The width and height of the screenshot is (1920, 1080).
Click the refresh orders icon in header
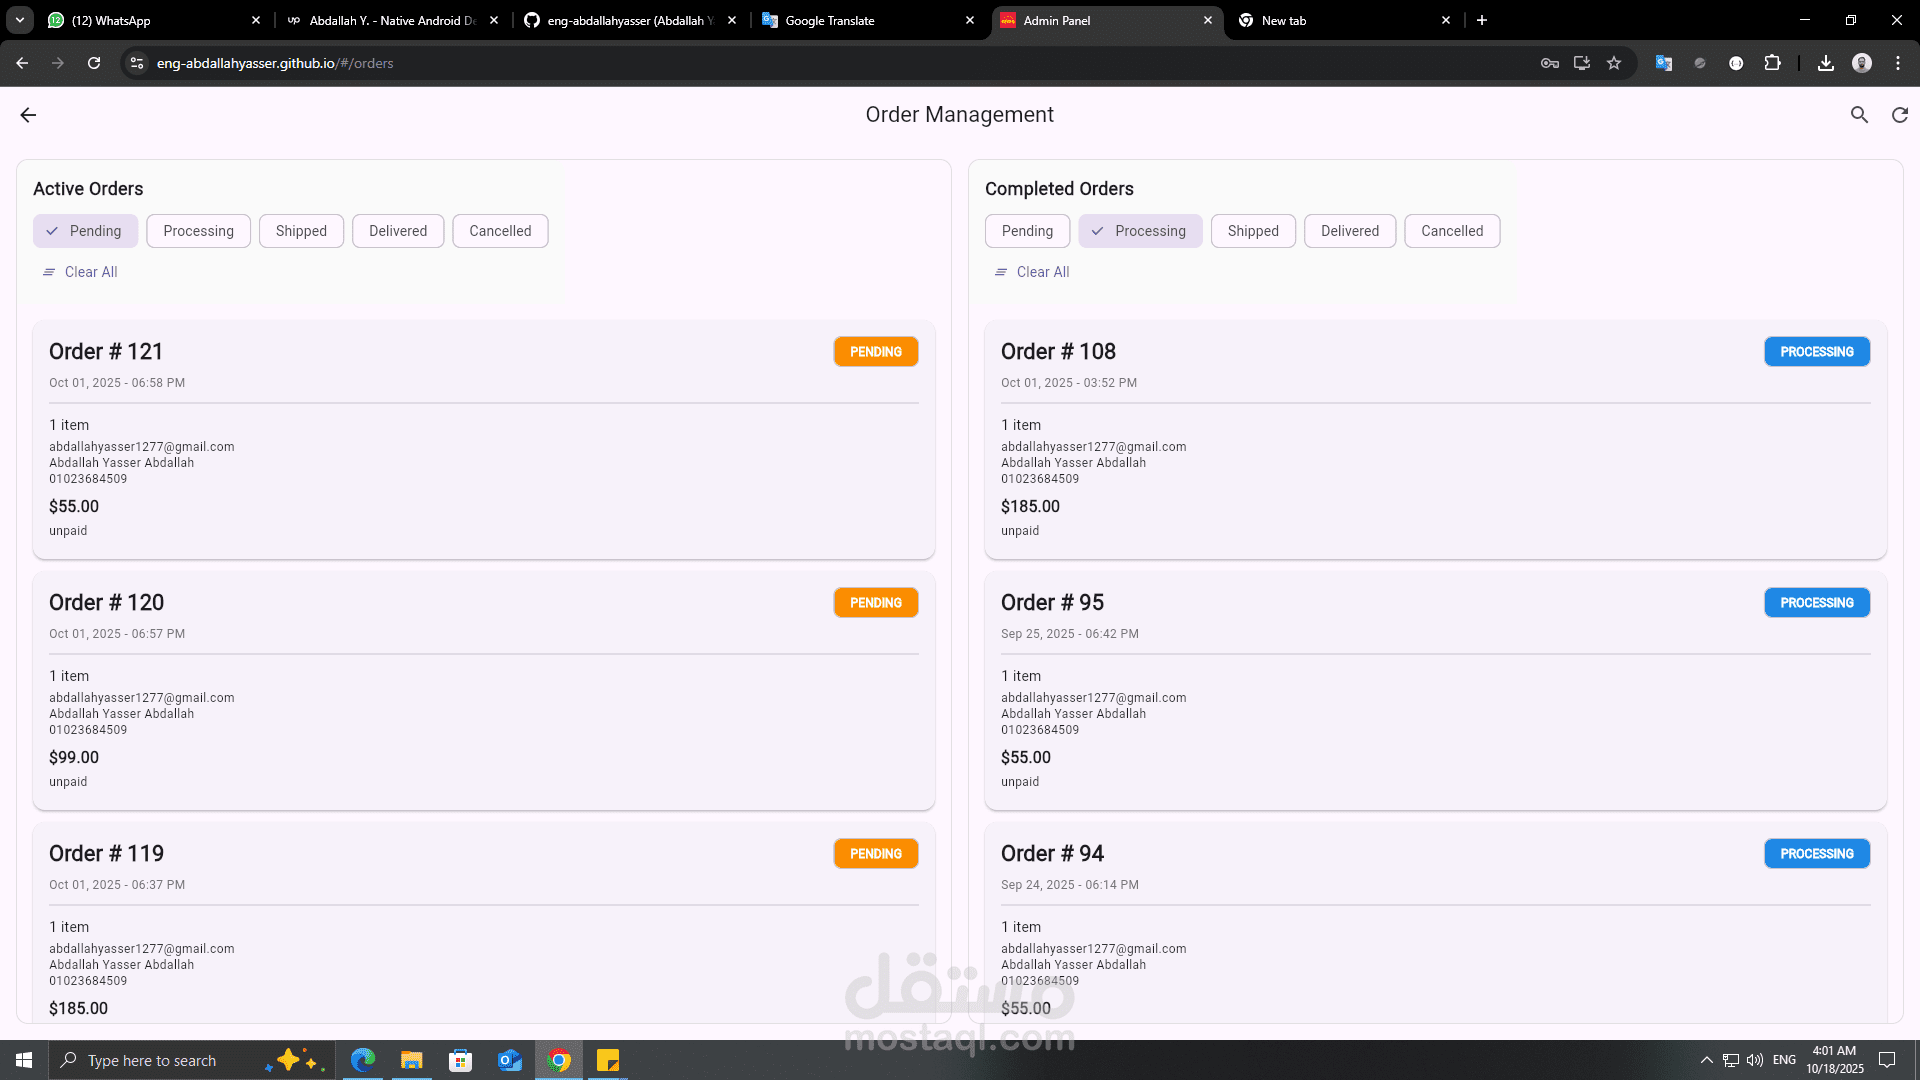pyautogui.click(x=1900, y=115)
